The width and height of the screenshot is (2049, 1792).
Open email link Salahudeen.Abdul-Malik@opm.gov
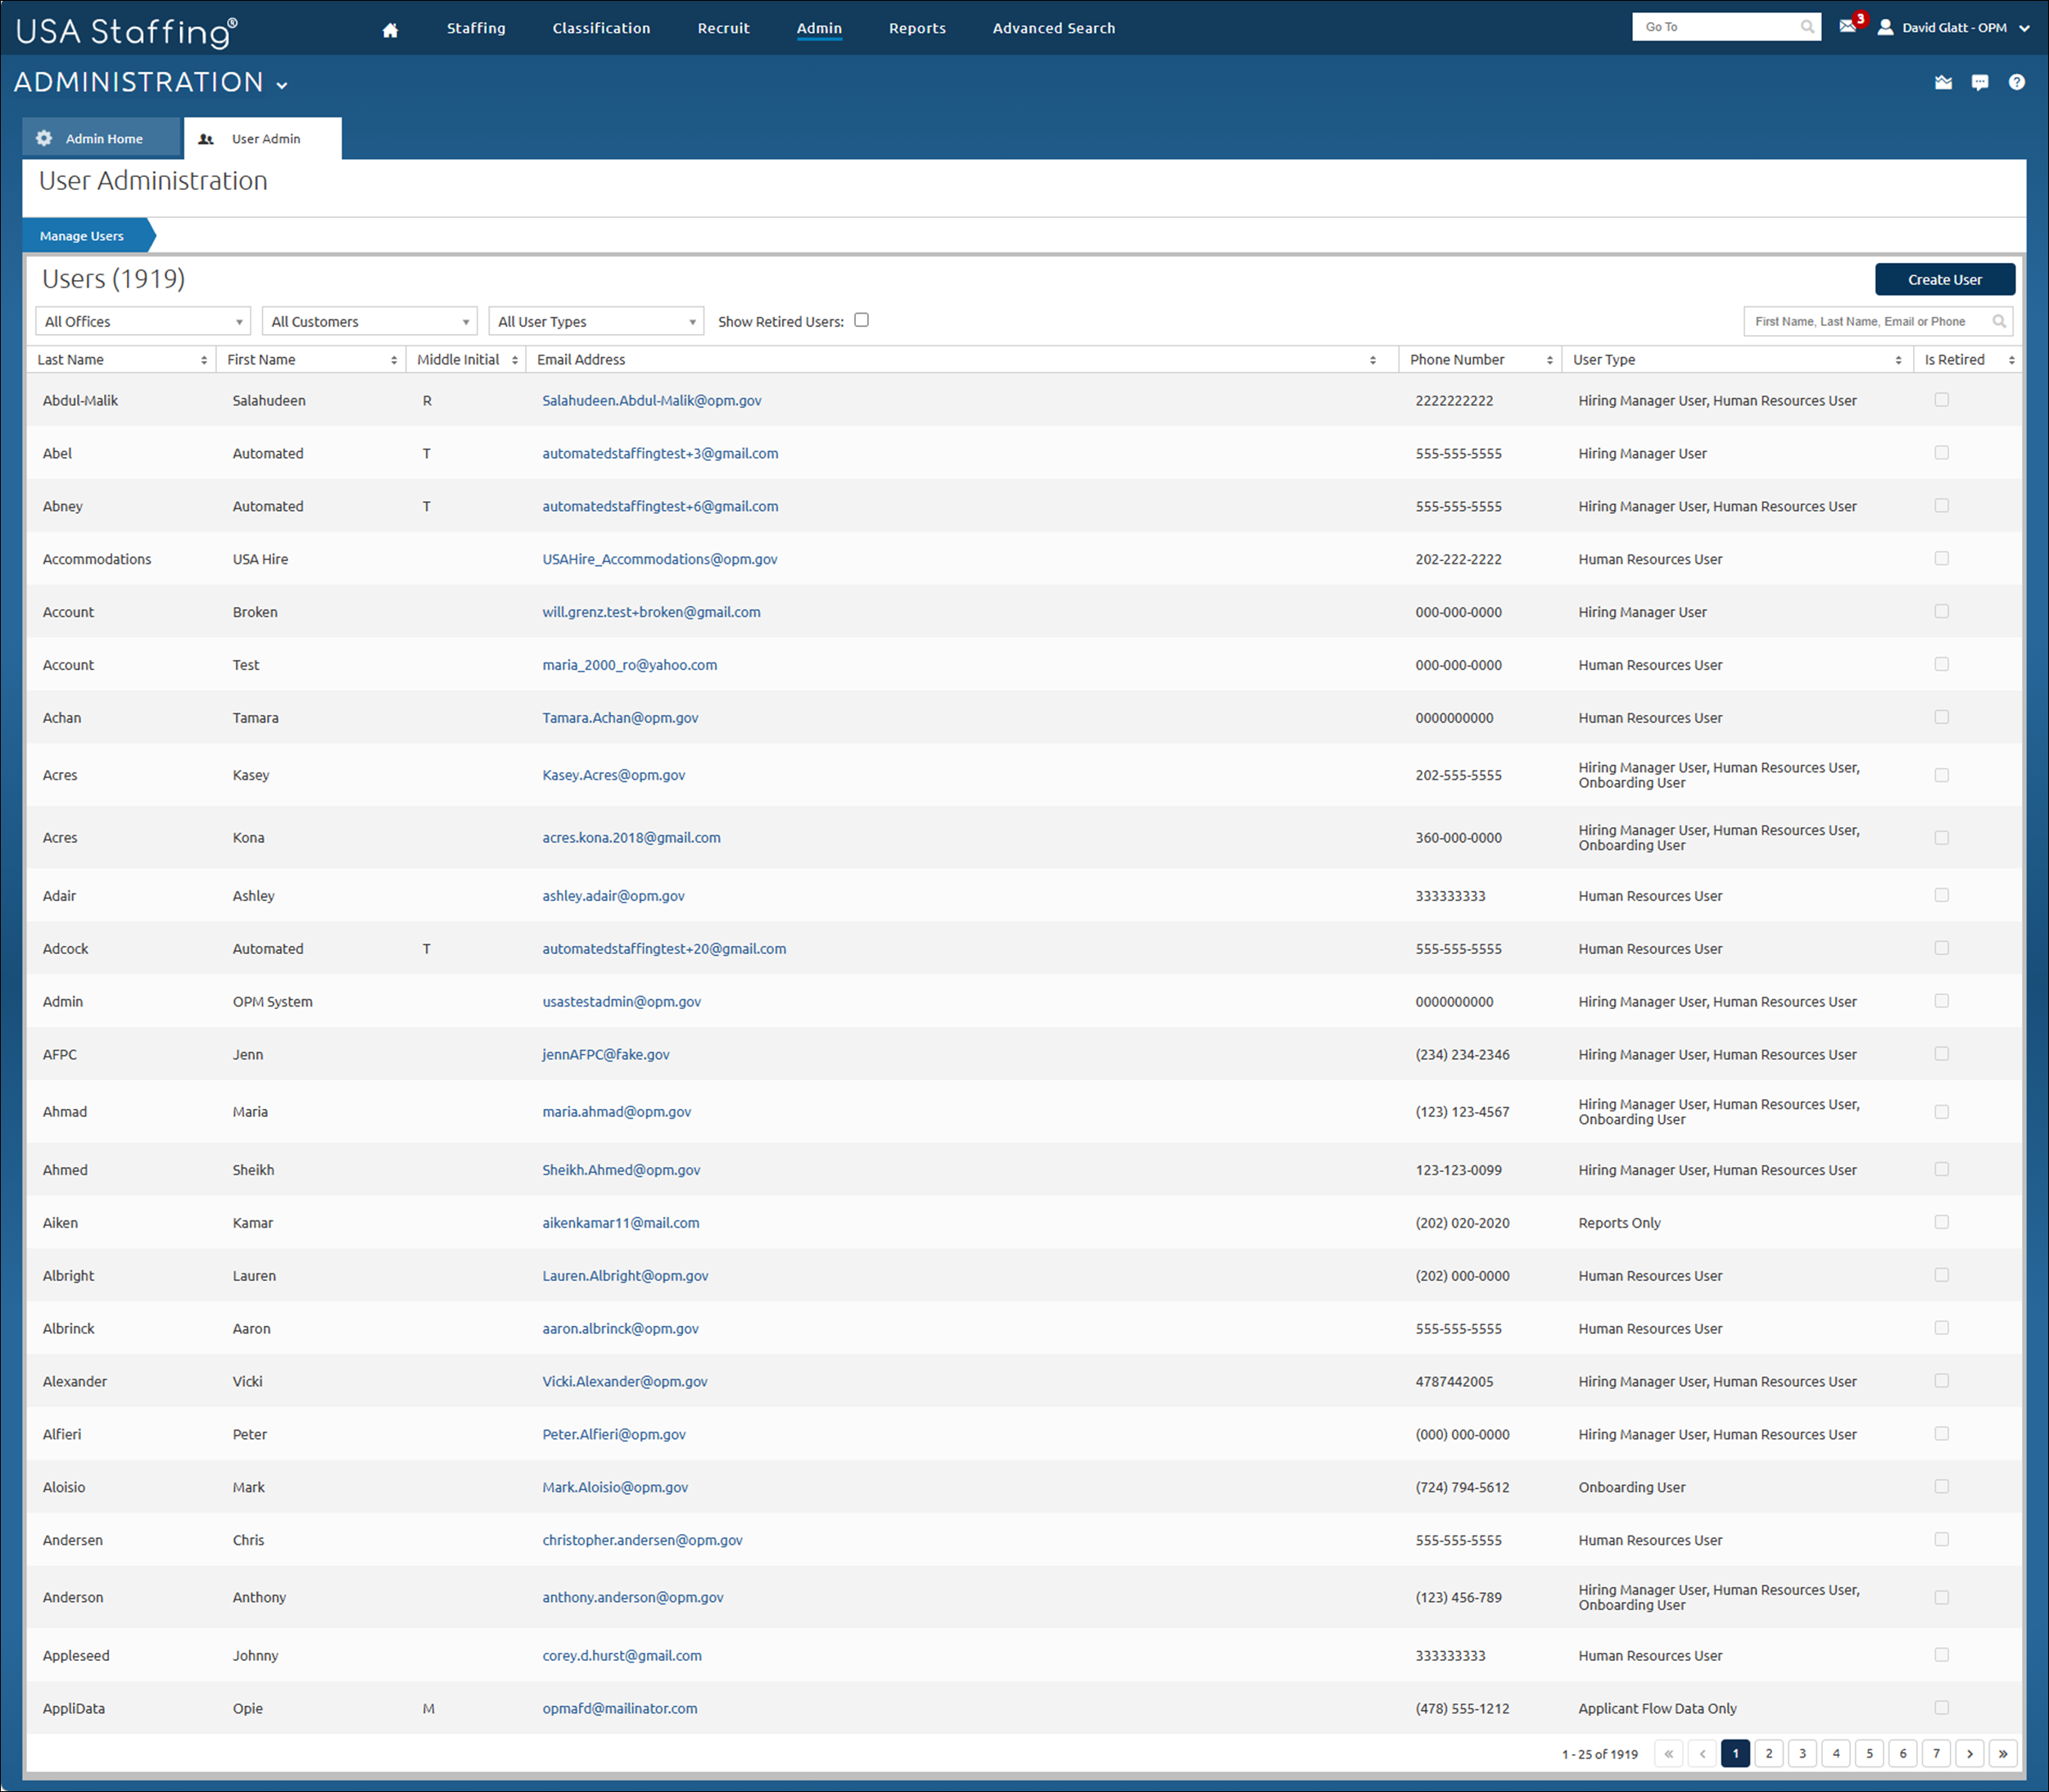click(652, 400)
